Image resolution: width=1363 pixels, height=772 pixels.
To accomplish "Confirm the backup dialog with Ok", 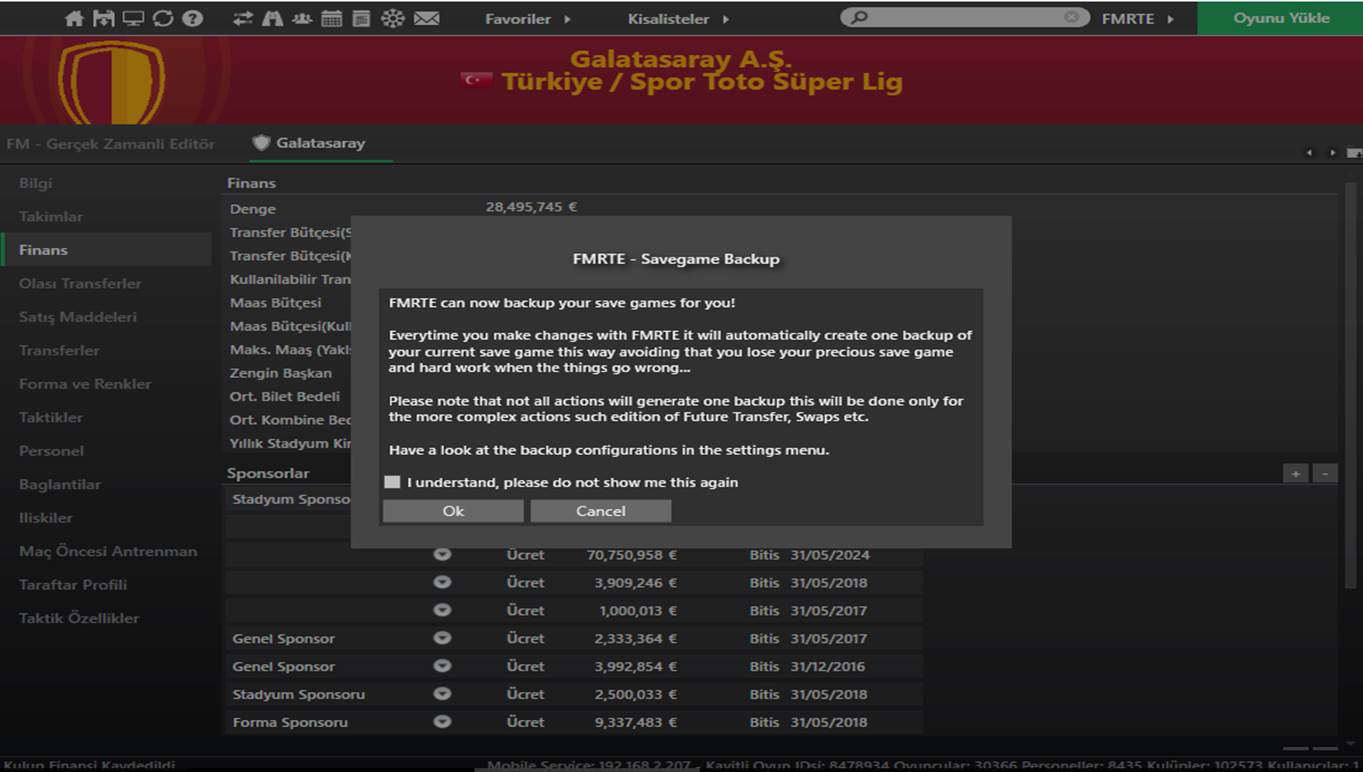I will pyautogui.click(x=453, y=511).
